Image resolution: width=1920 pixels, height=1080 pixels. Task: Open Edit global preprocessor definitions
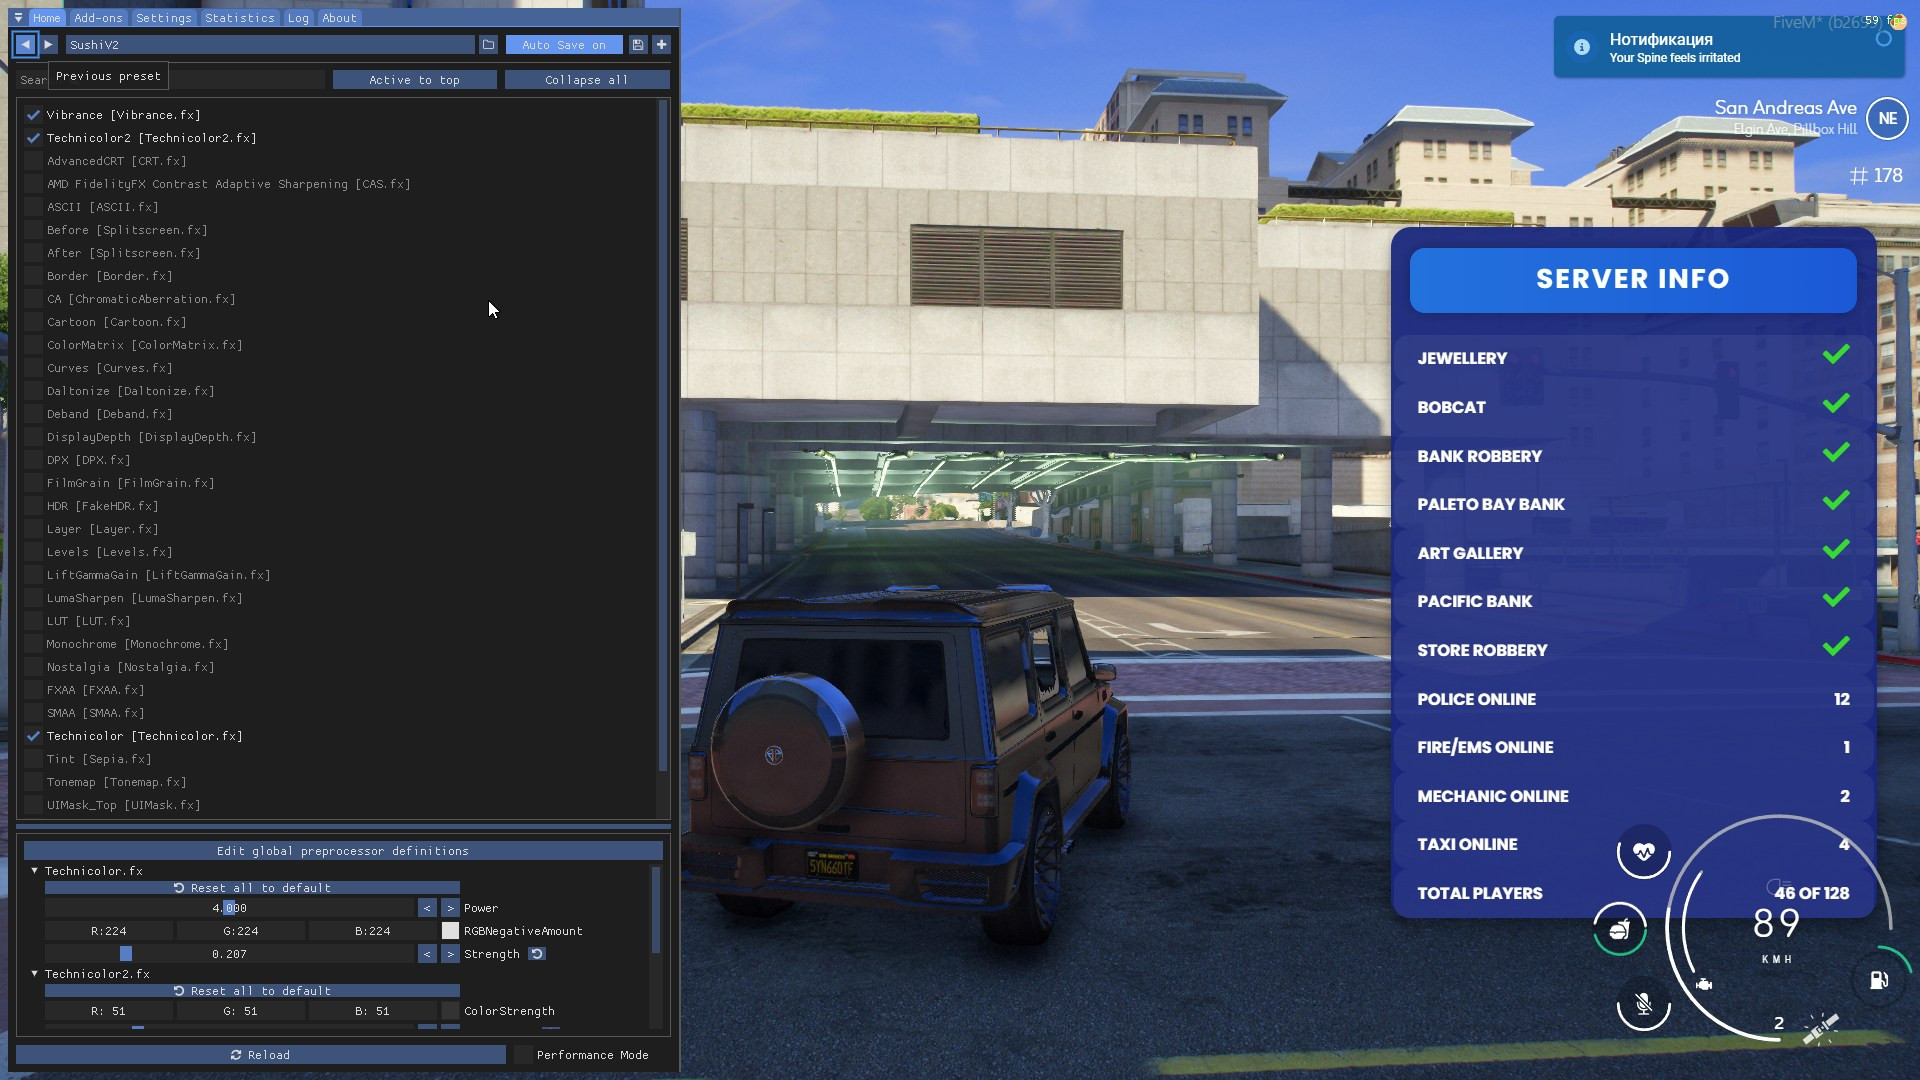(343, 851)
